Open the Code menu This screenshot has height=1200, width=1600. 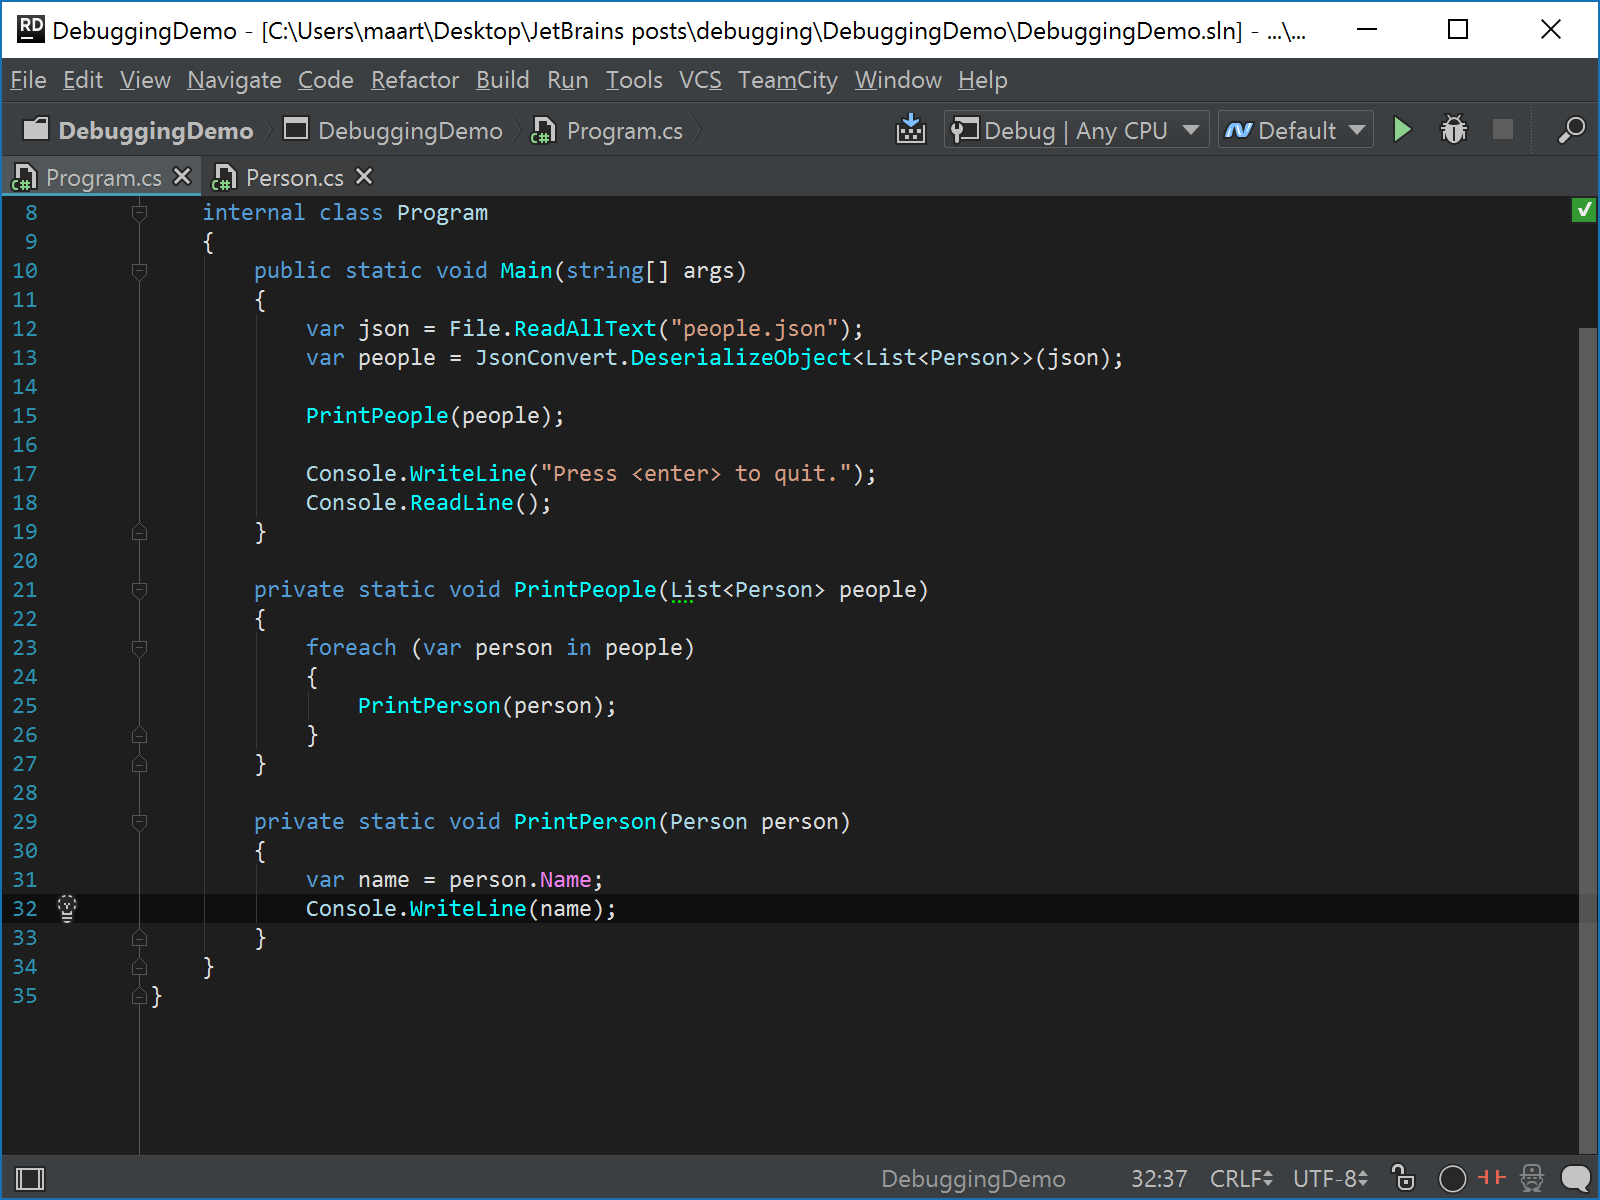326,80
